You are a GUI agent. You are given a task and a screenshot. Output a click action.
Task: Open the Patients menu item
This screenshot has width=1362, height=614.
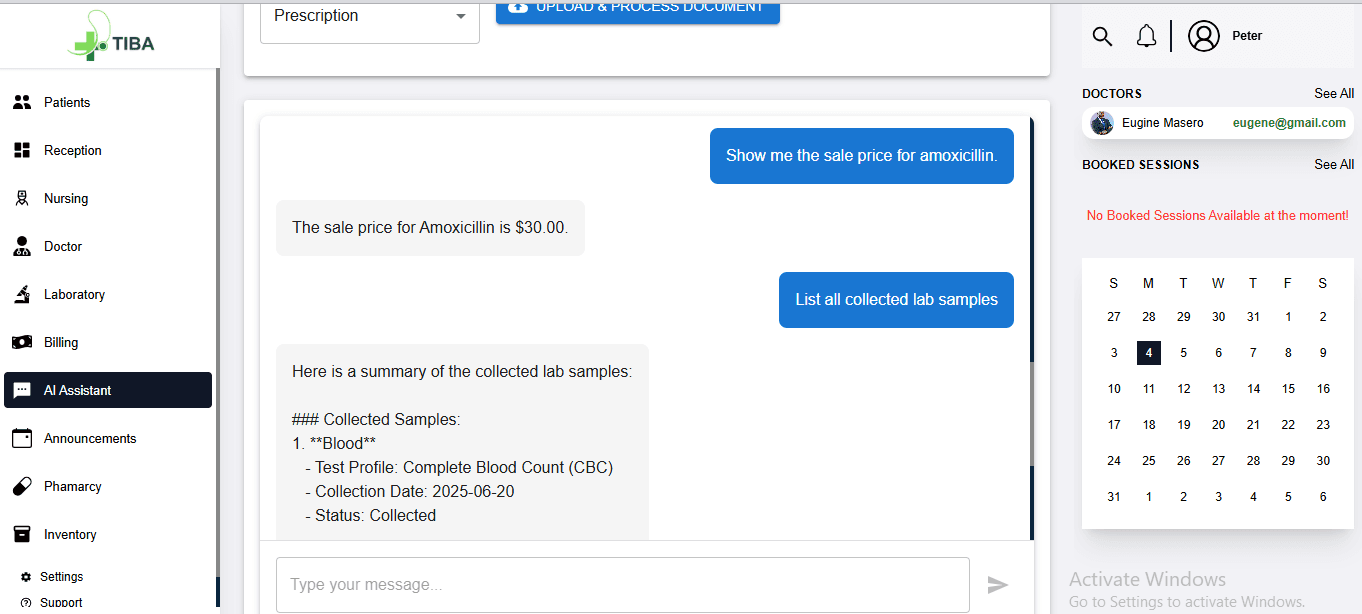tap(67, 103)
